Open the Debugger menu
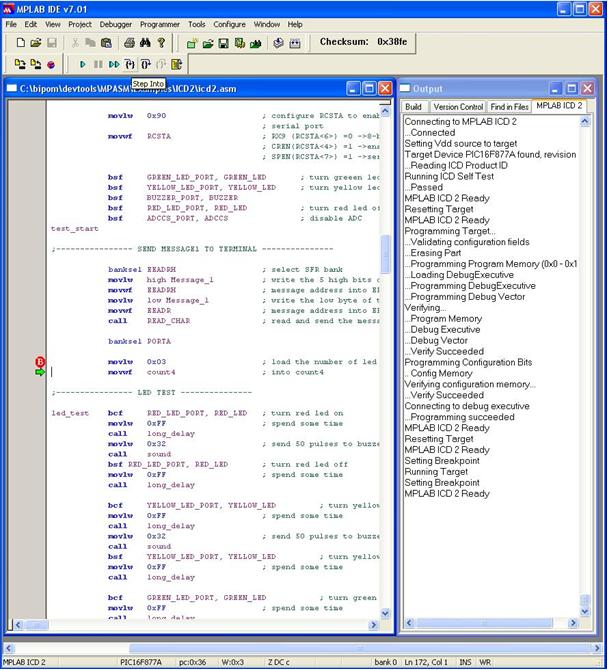Screen dimensions: 608x670 point(116,24)
